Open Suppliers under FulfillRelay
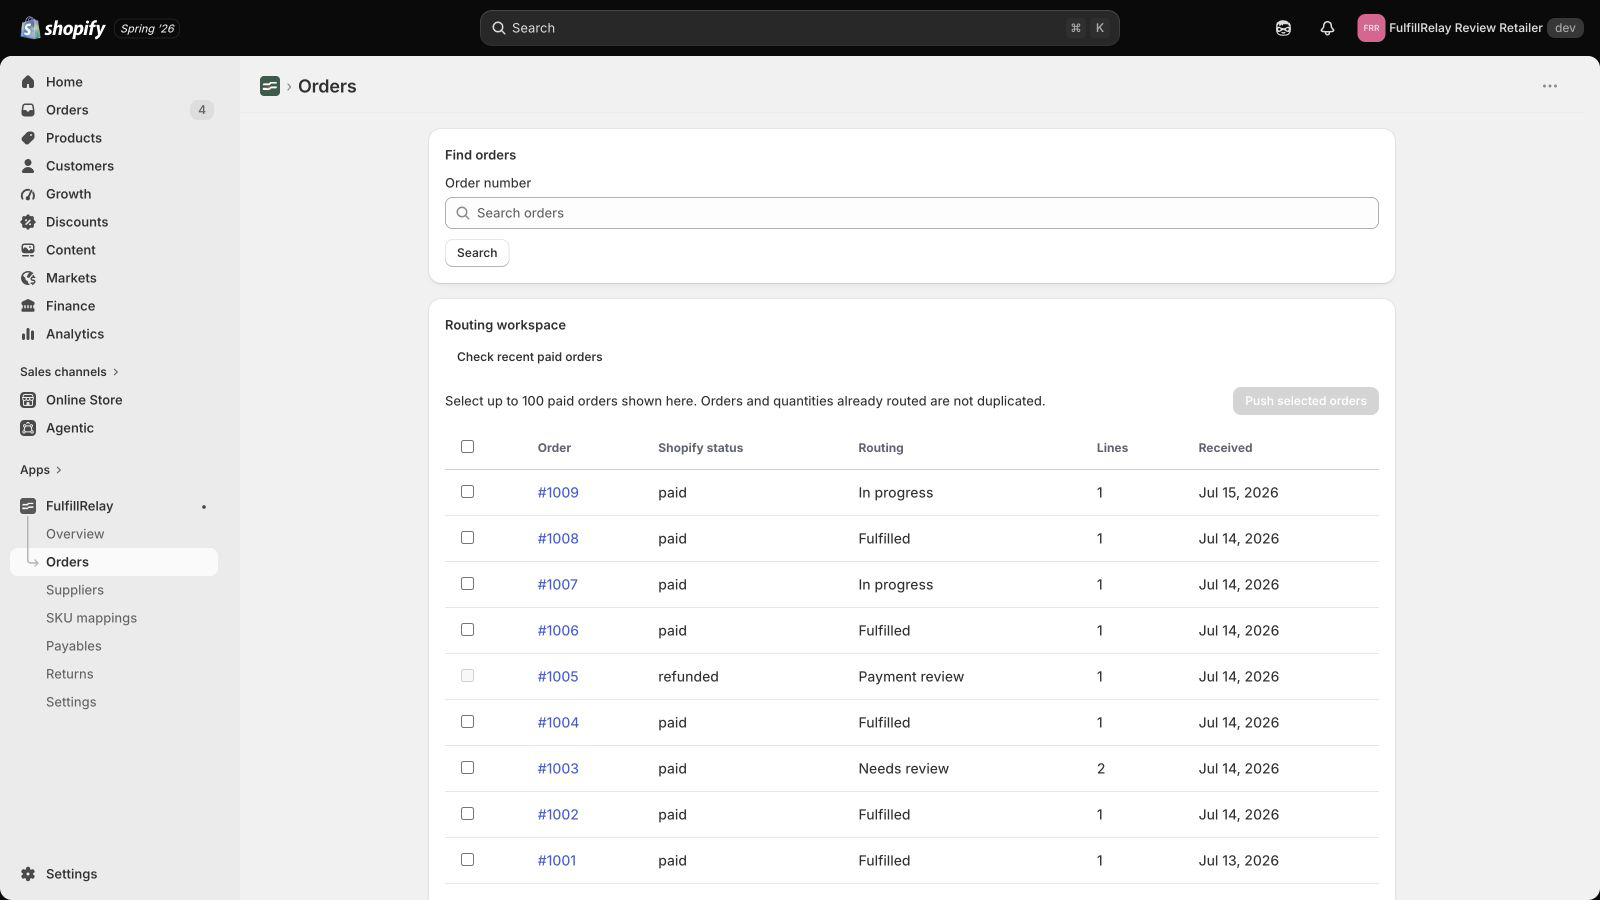This screenshot has width=1600, height=900. click(75, 590)
